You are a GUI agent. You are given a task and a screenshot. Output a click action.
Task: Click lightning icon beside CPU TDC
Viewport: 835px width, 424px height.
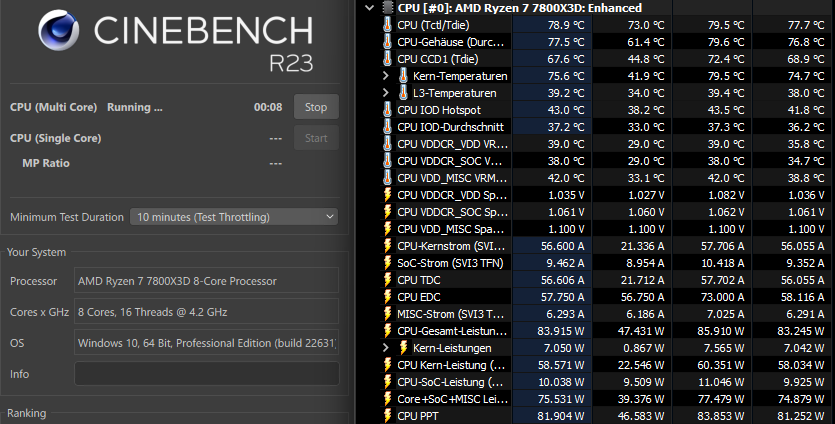click(x=388, y=280)
